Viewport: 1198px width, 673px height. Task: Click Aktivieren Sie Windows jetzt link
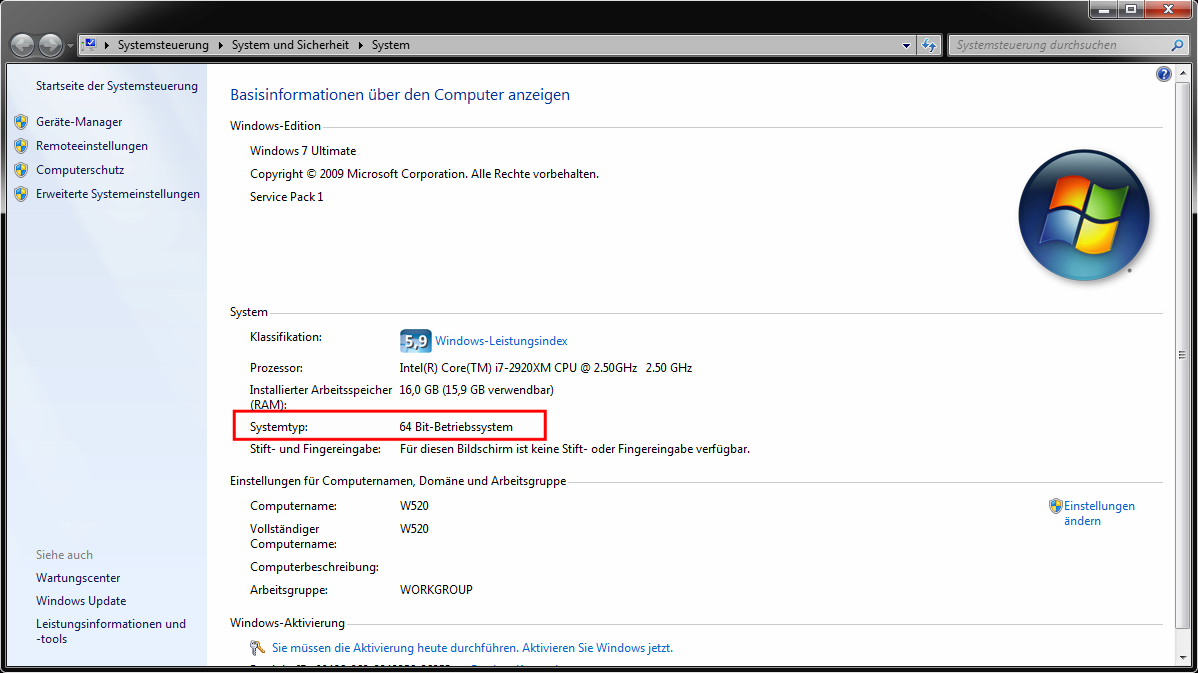point(597,648)
